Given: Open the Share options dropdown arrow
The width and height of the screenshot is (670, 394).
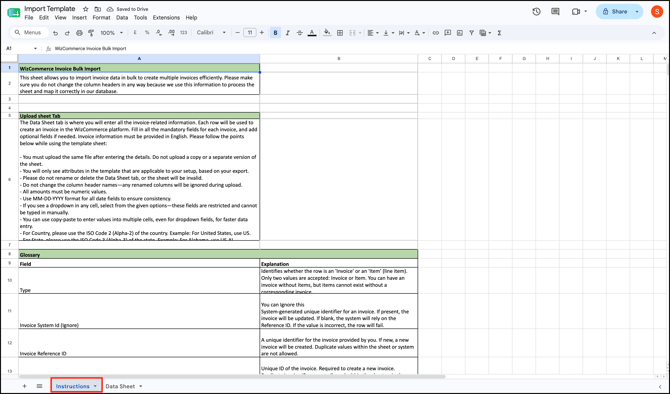Looking at the screenshot, I should [x=637, y=12].
